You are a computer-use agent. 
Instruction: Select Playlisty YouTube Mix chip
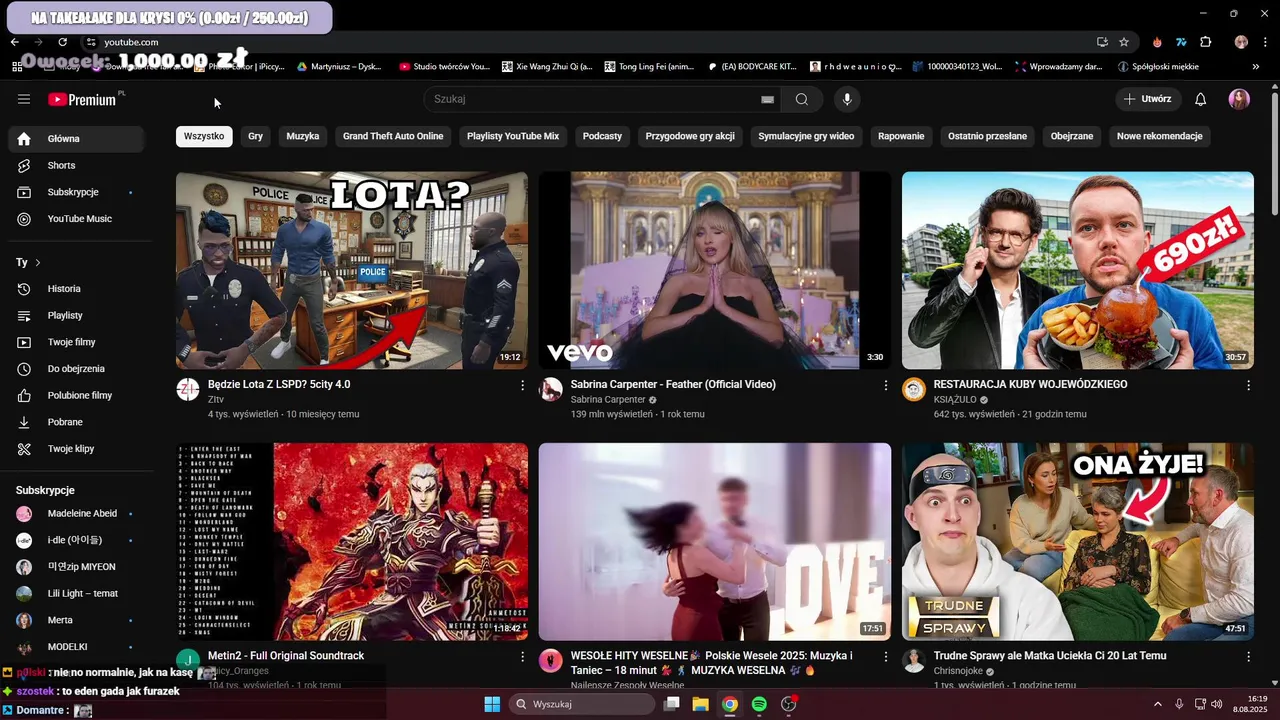(x=513, y=136)
